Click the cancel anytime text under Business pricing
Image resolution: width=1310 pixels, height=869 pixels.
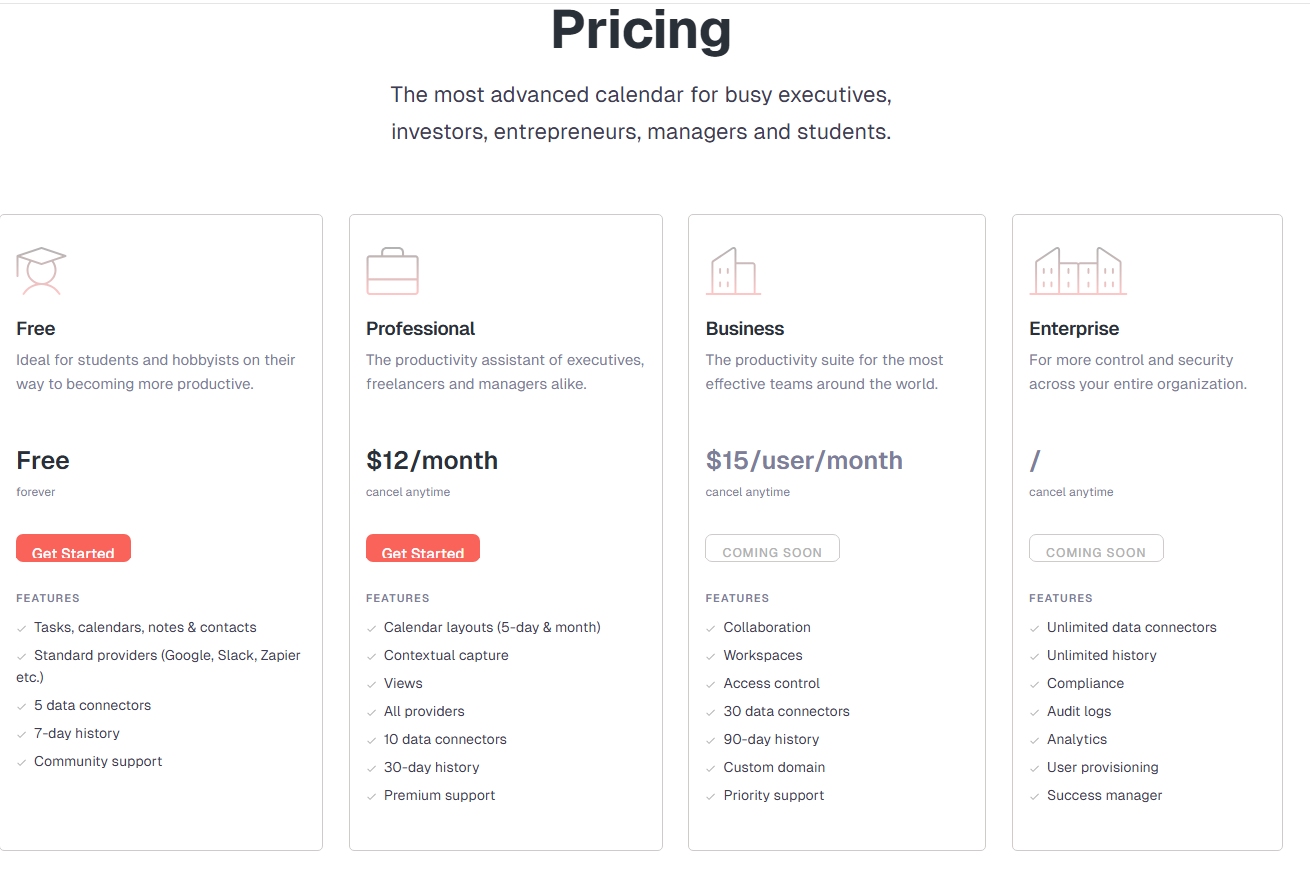748,491
